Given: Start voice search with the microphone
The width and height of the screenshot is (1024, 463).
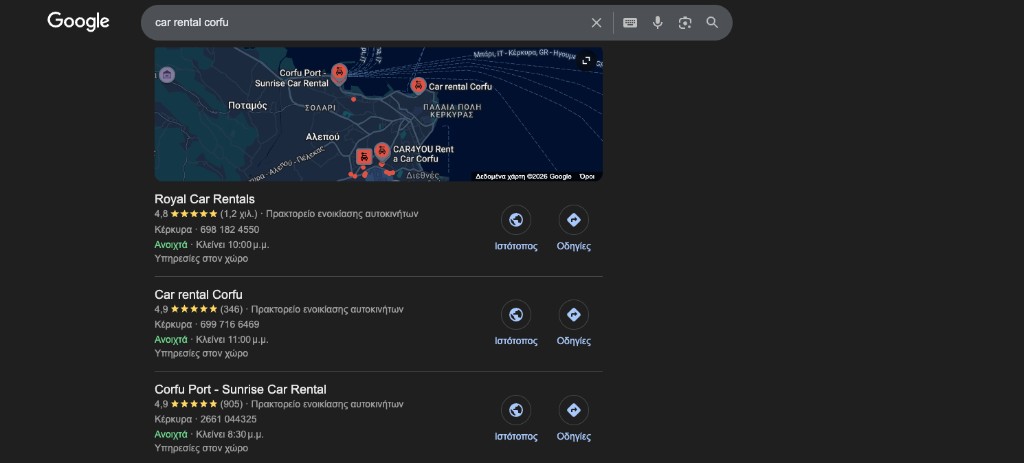Looking at the screenshot, I should tap(657, 22).
